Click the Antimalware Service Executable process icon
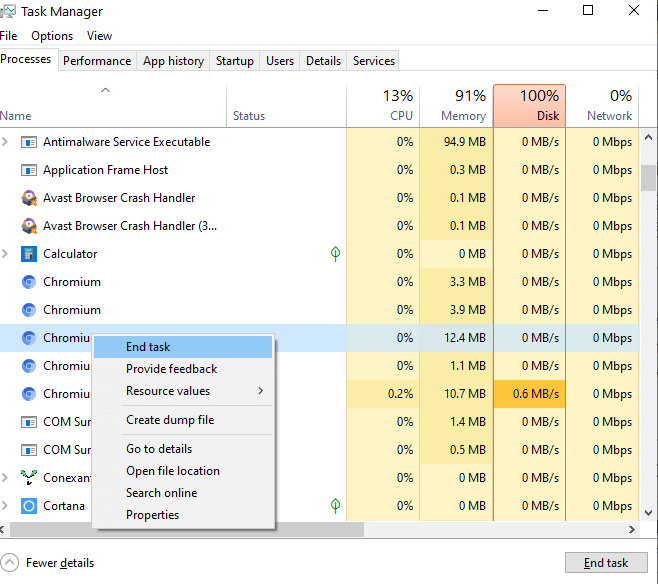Image resolution: width=658 pixels, height=584 pixels. (x=29, y=142)
